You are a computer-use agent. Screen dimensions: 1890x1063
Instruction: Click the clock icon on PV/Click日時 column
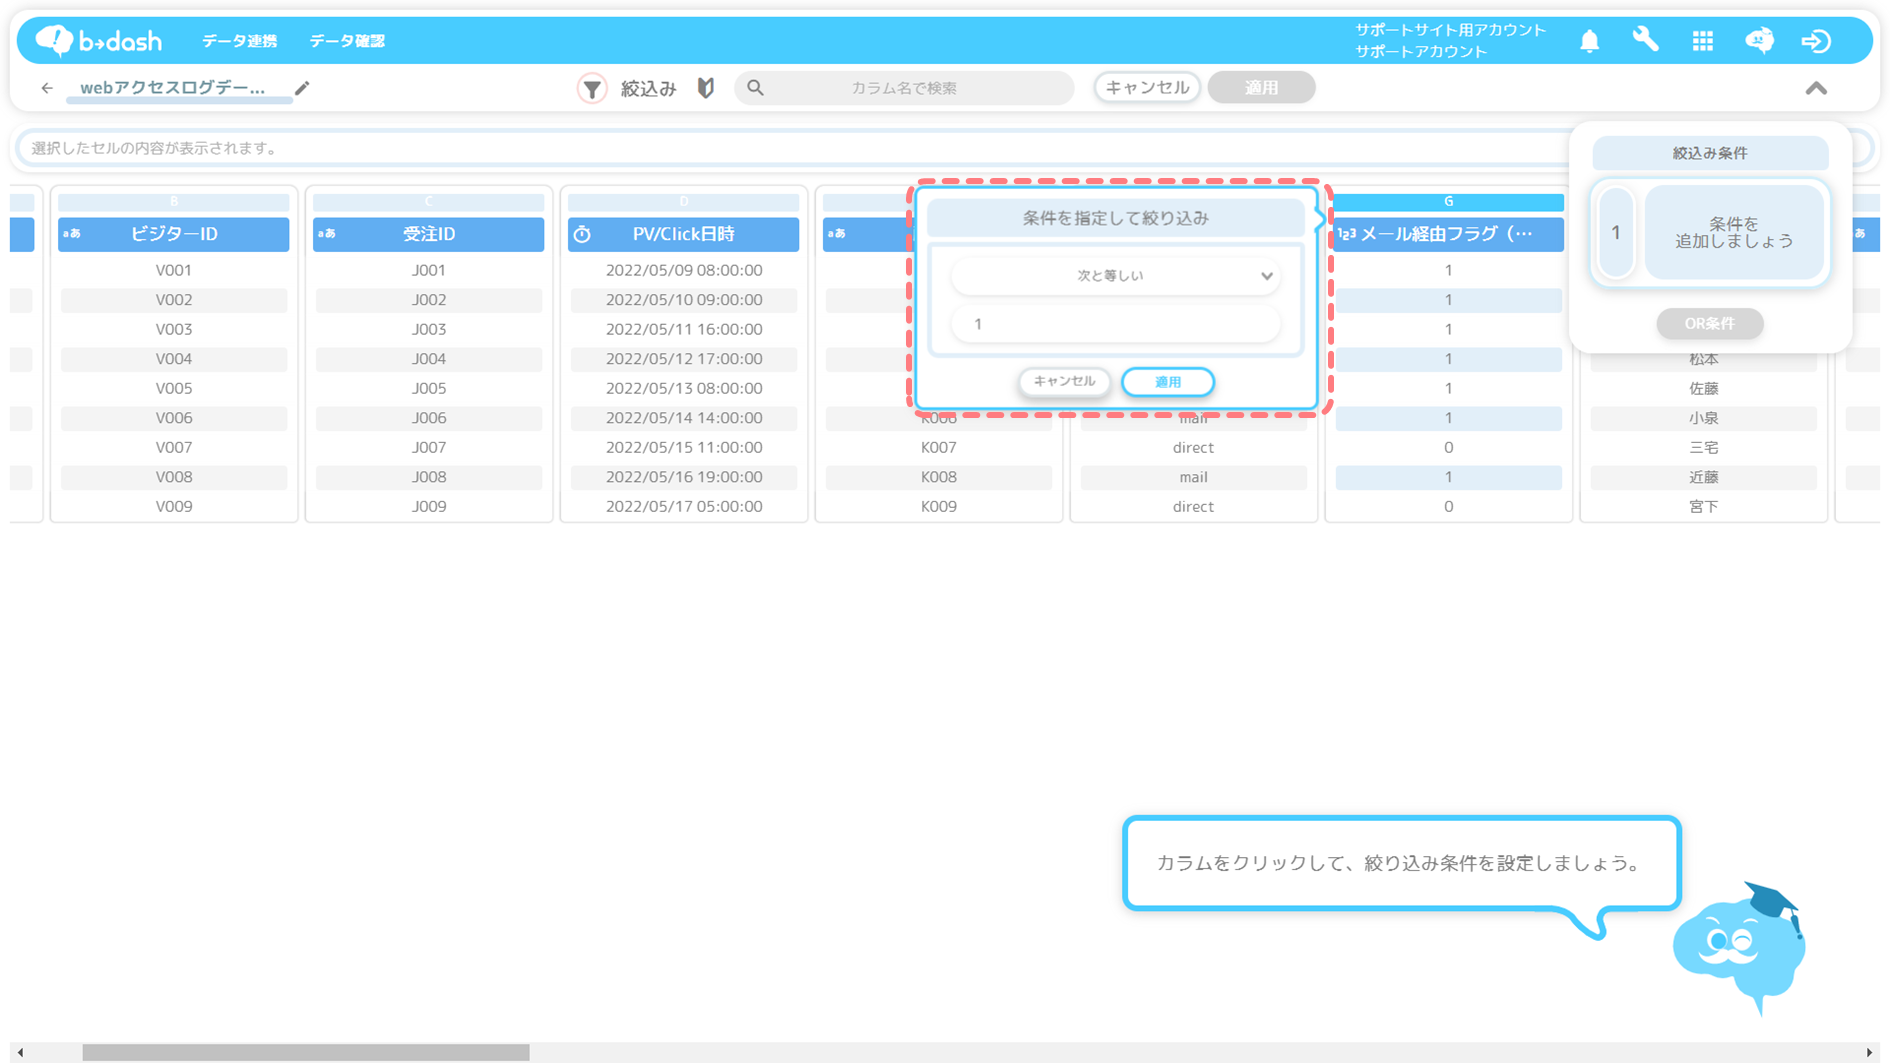582,234
